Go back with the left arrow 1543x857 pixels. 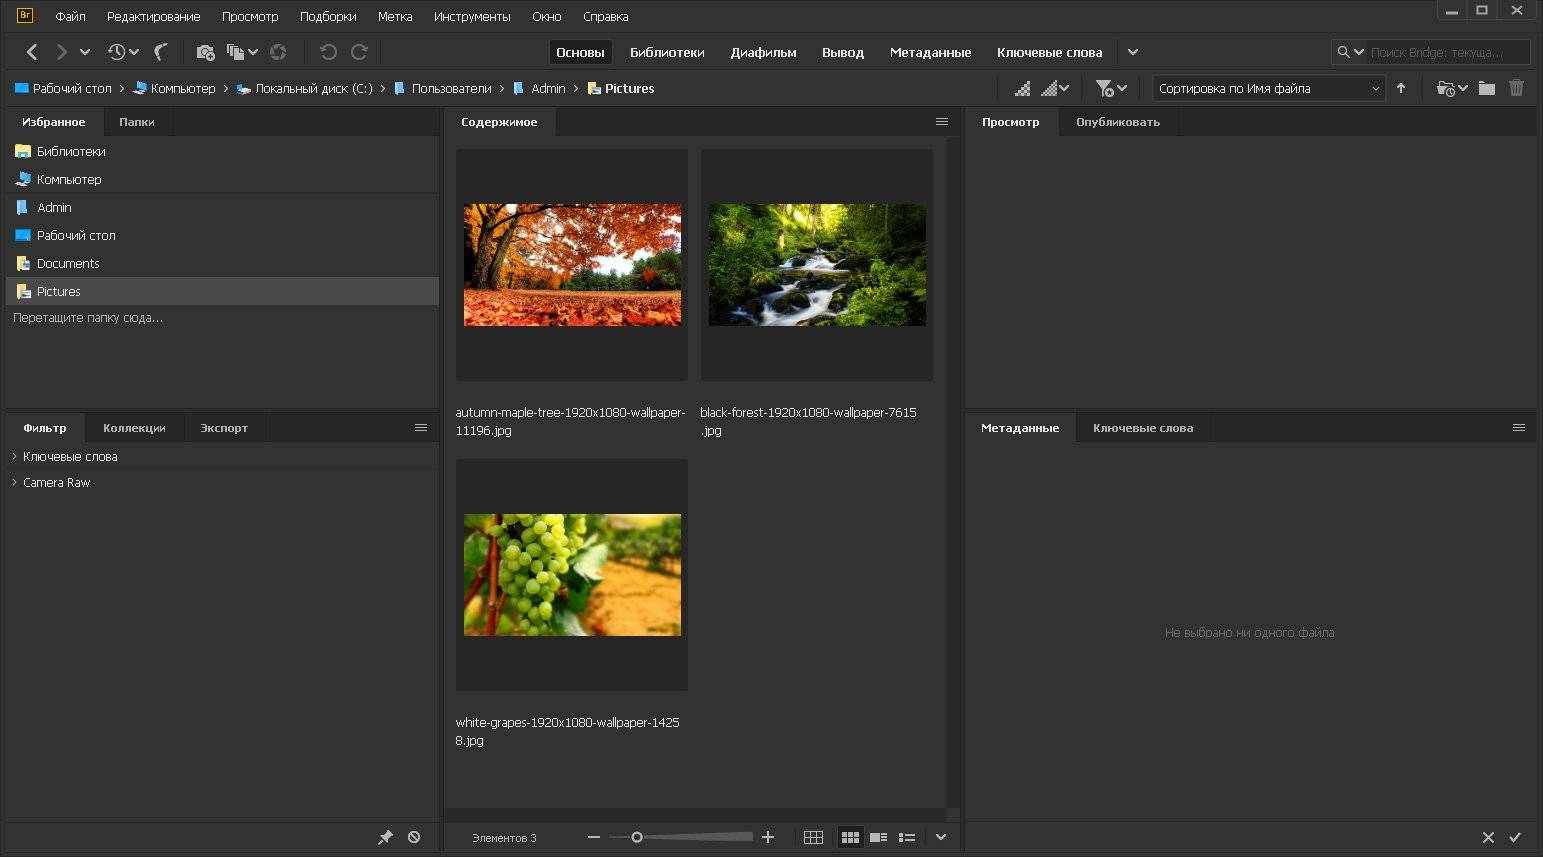coord(32,52)
